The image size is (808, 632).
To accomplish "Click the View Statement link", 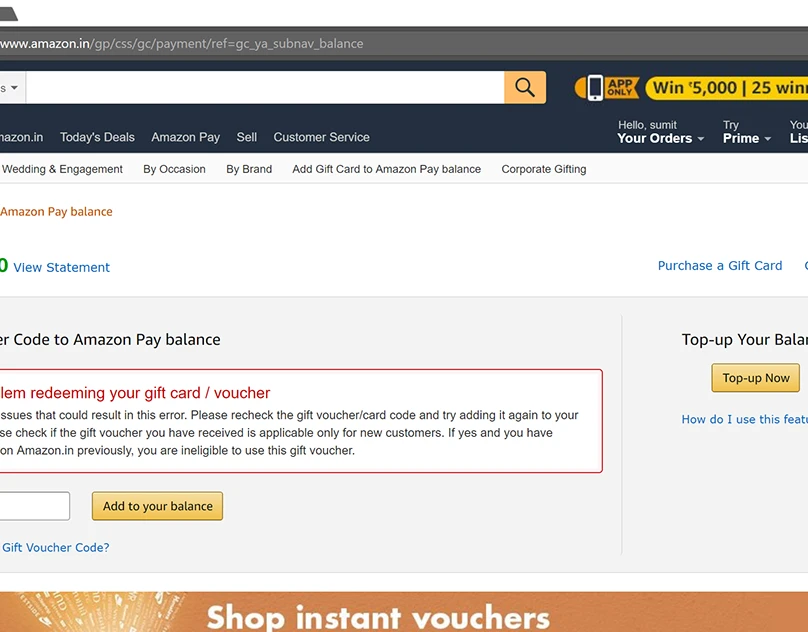I will [61, 268].
